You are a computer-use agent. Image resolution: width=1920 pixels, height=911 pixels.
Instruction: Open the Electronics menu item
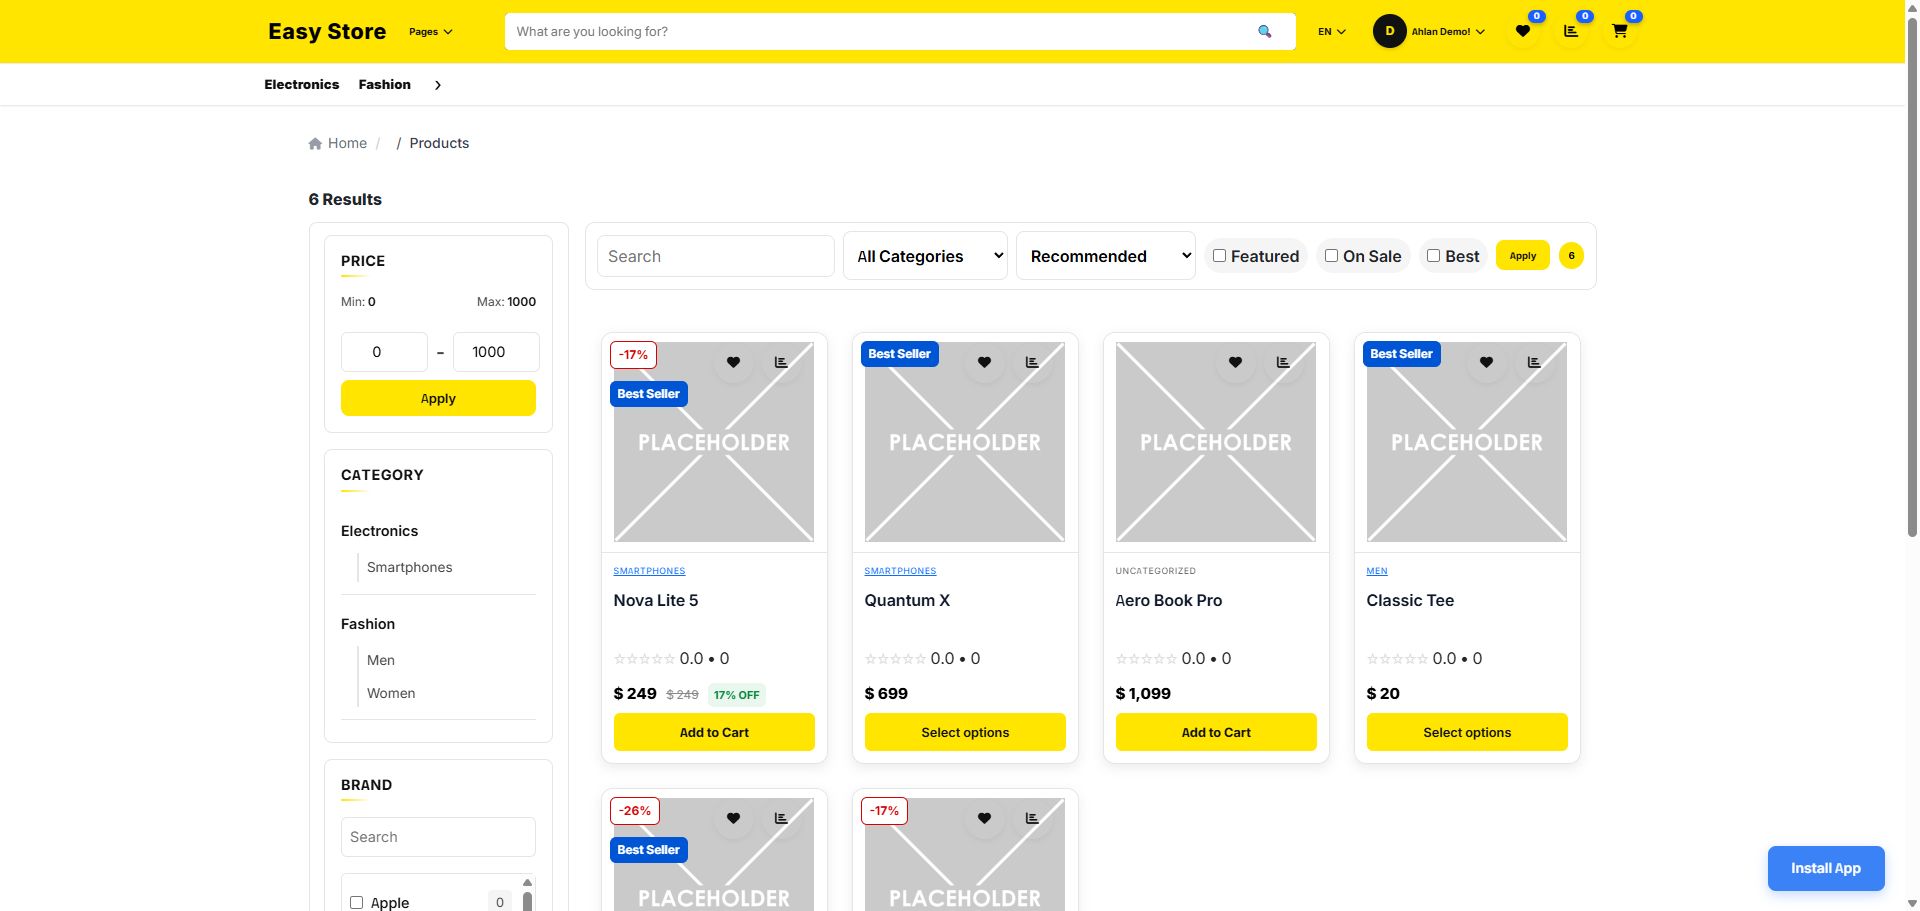pos(301,85)
